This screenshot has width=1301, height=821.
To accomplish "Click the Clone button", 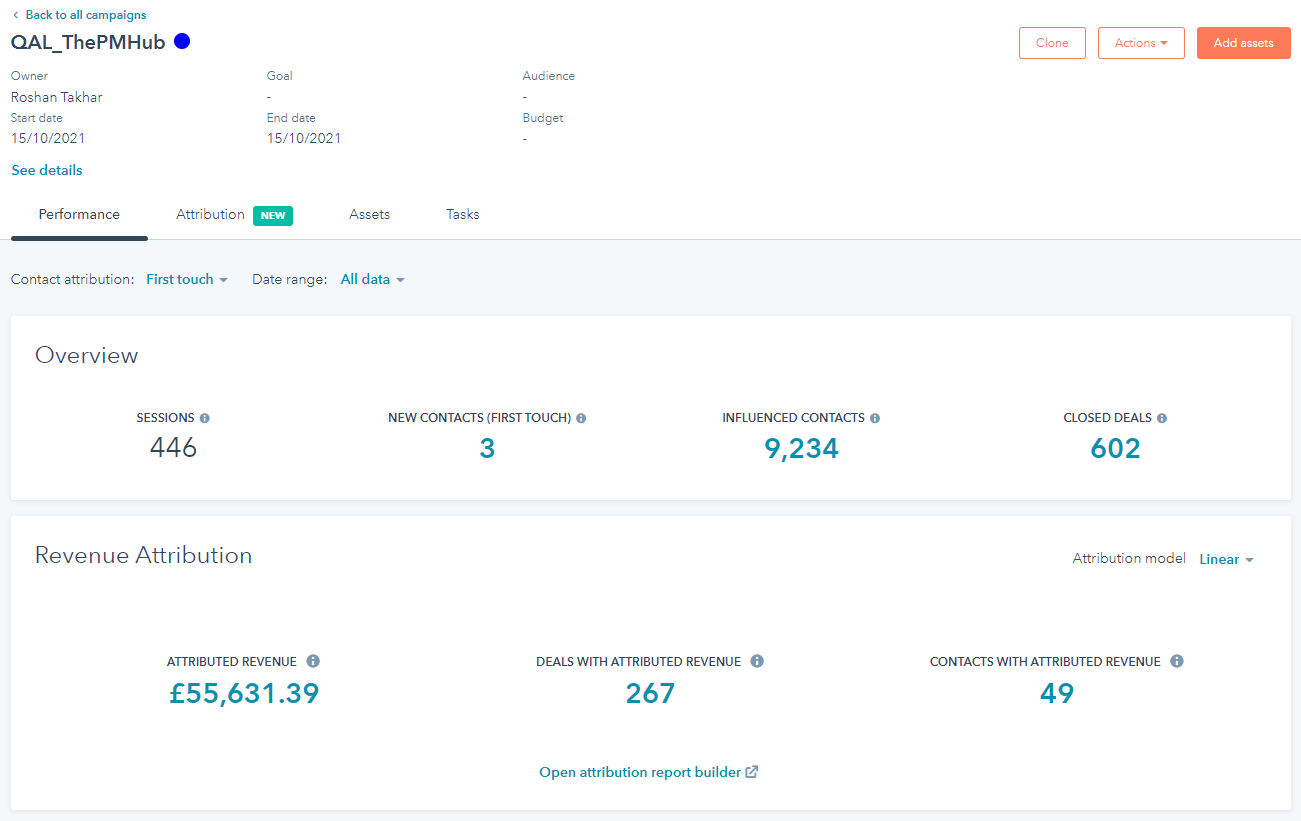I will point(1052,43).
